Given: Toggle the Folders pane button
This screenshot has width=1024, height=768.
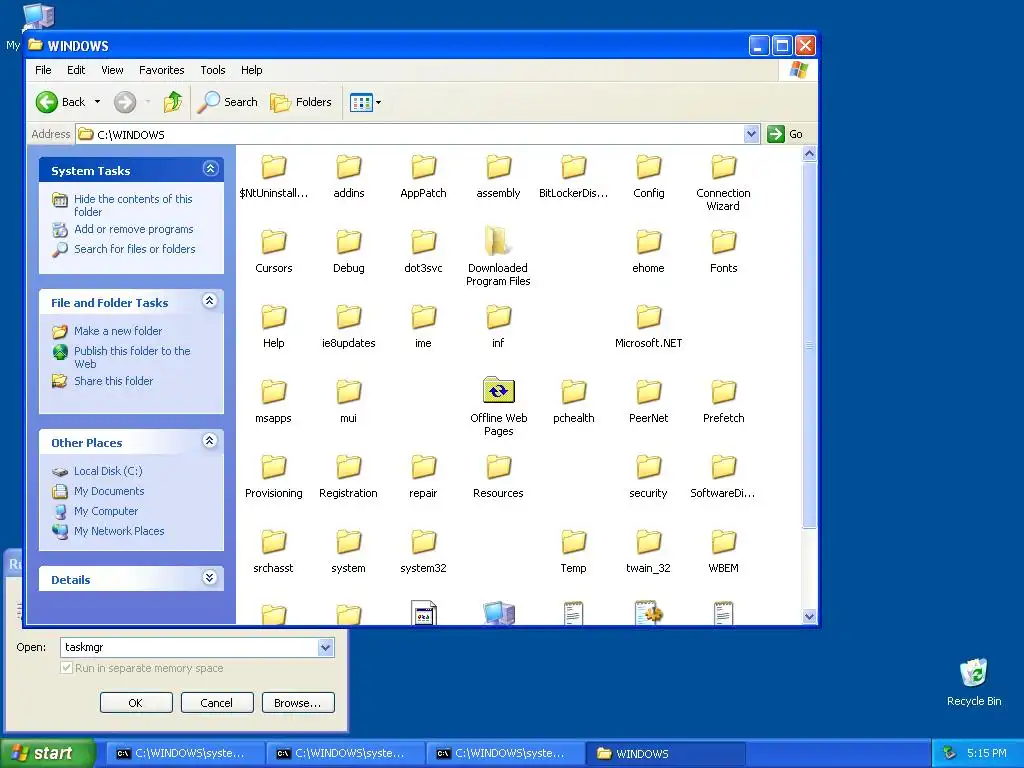Looking at the screenshot, I should click(x=301, y=102).
